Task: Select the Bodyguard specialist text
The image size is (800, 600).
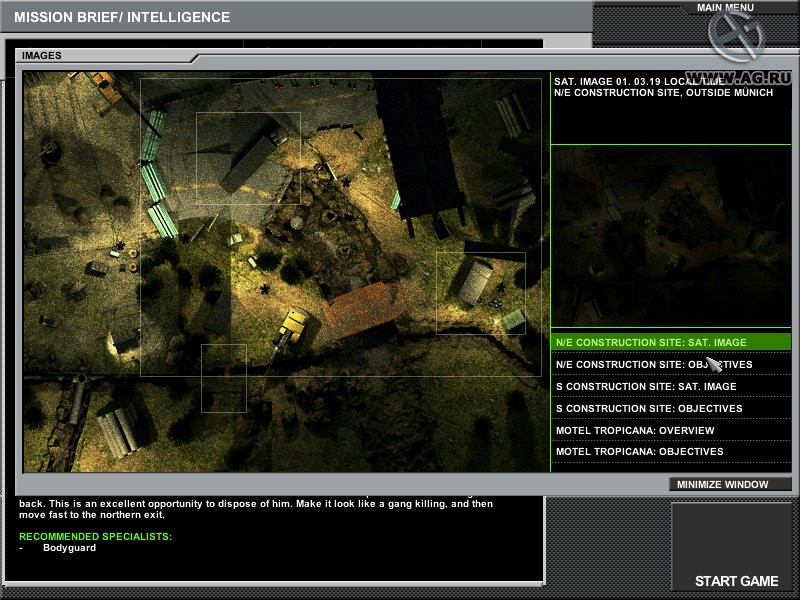Action: [x=69, y=547]
